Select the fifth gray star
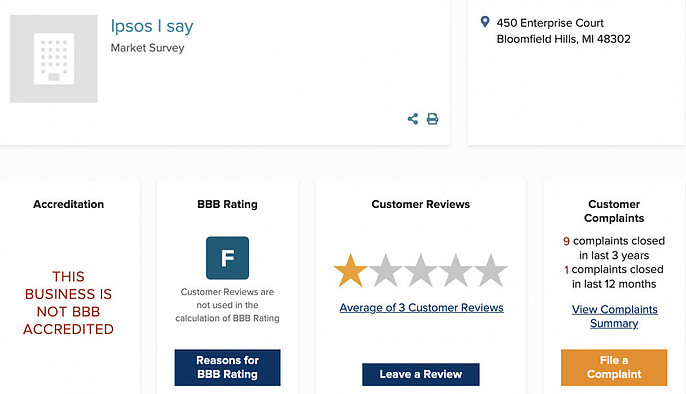The width and height of the screenshot is (686, 394). coord(490,271)
